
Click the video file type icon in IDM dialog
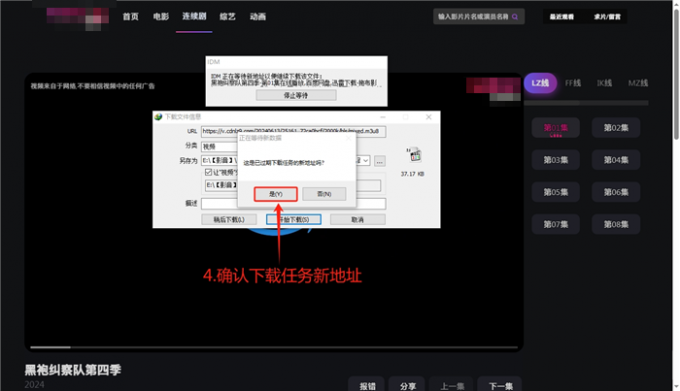point(414,154)
